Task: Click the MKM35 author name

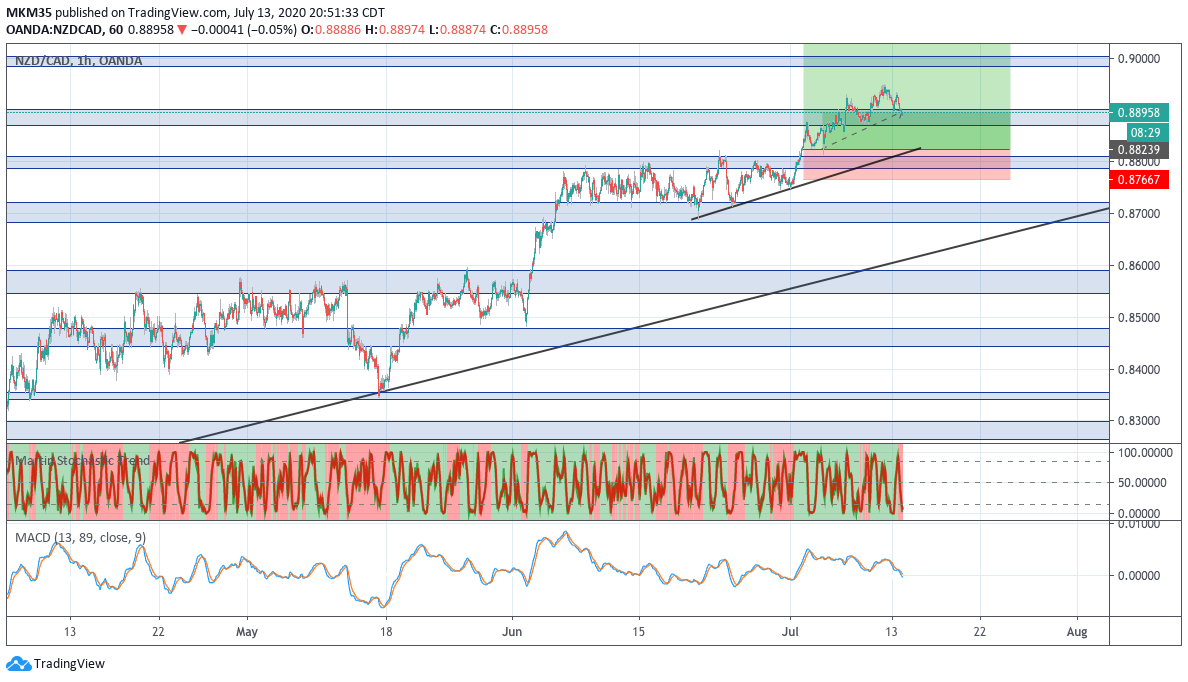Action: click(29, 12)
